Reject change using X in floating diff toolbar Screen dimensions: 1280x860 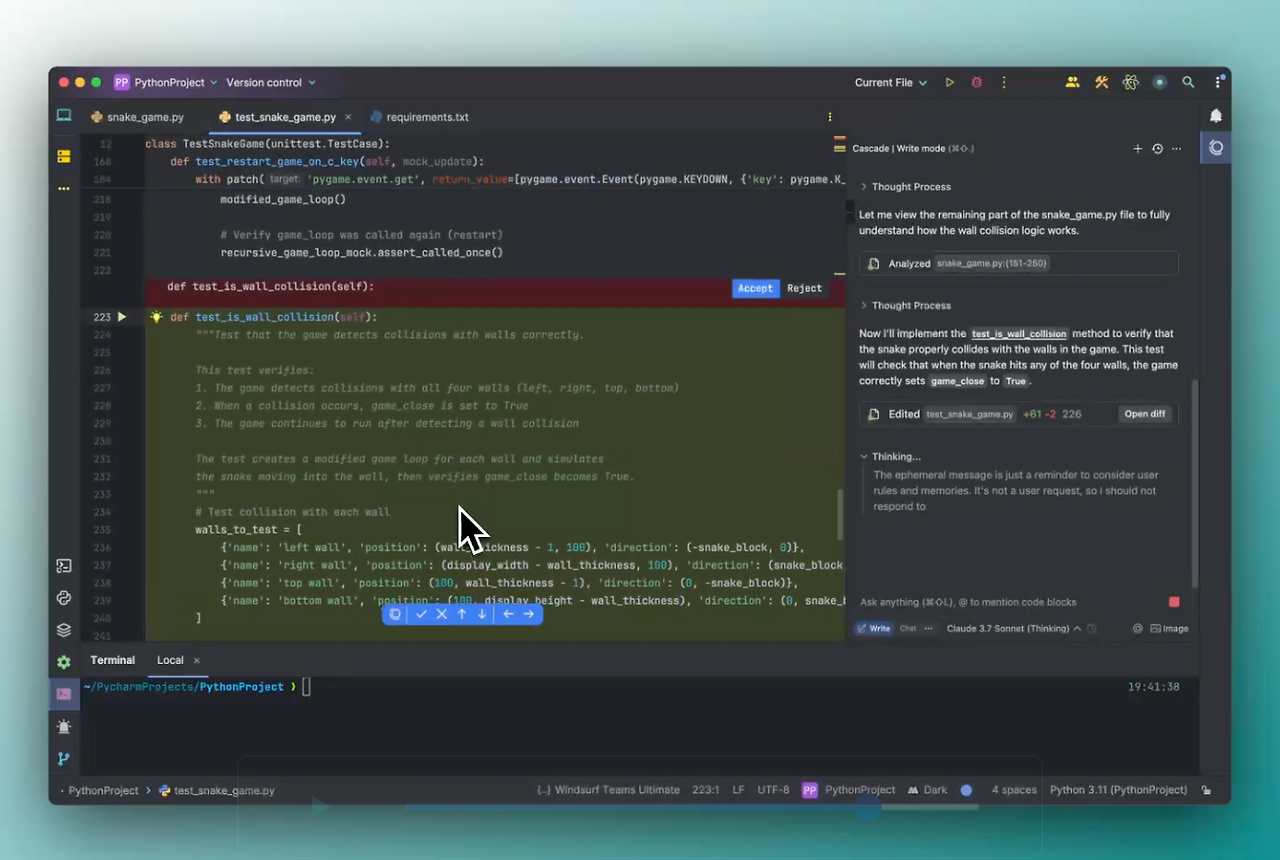pyautogui.click(x=441, y=614)
